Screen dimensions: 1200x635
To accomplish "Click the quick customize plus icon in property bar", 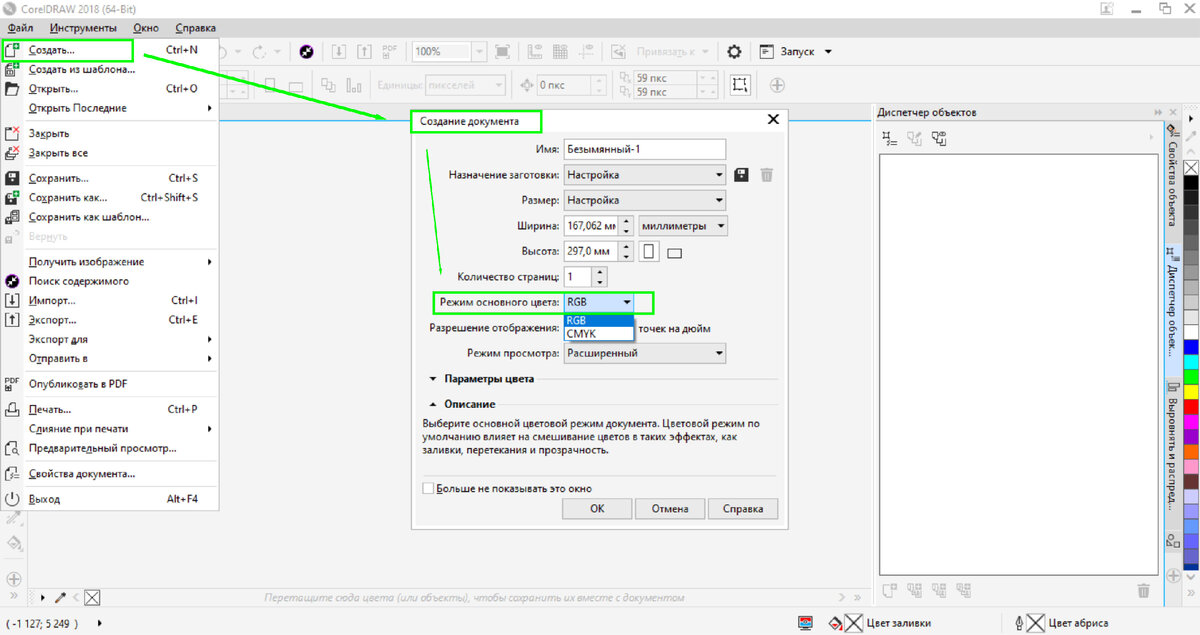I will click(x=776, y=85).
